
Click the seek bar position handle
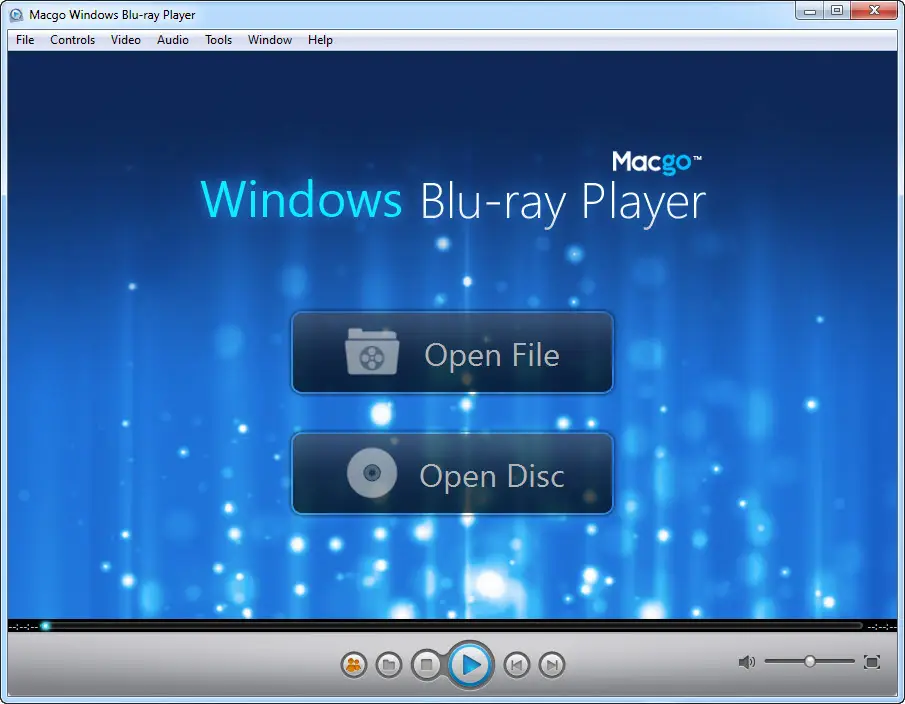(45, 626)
